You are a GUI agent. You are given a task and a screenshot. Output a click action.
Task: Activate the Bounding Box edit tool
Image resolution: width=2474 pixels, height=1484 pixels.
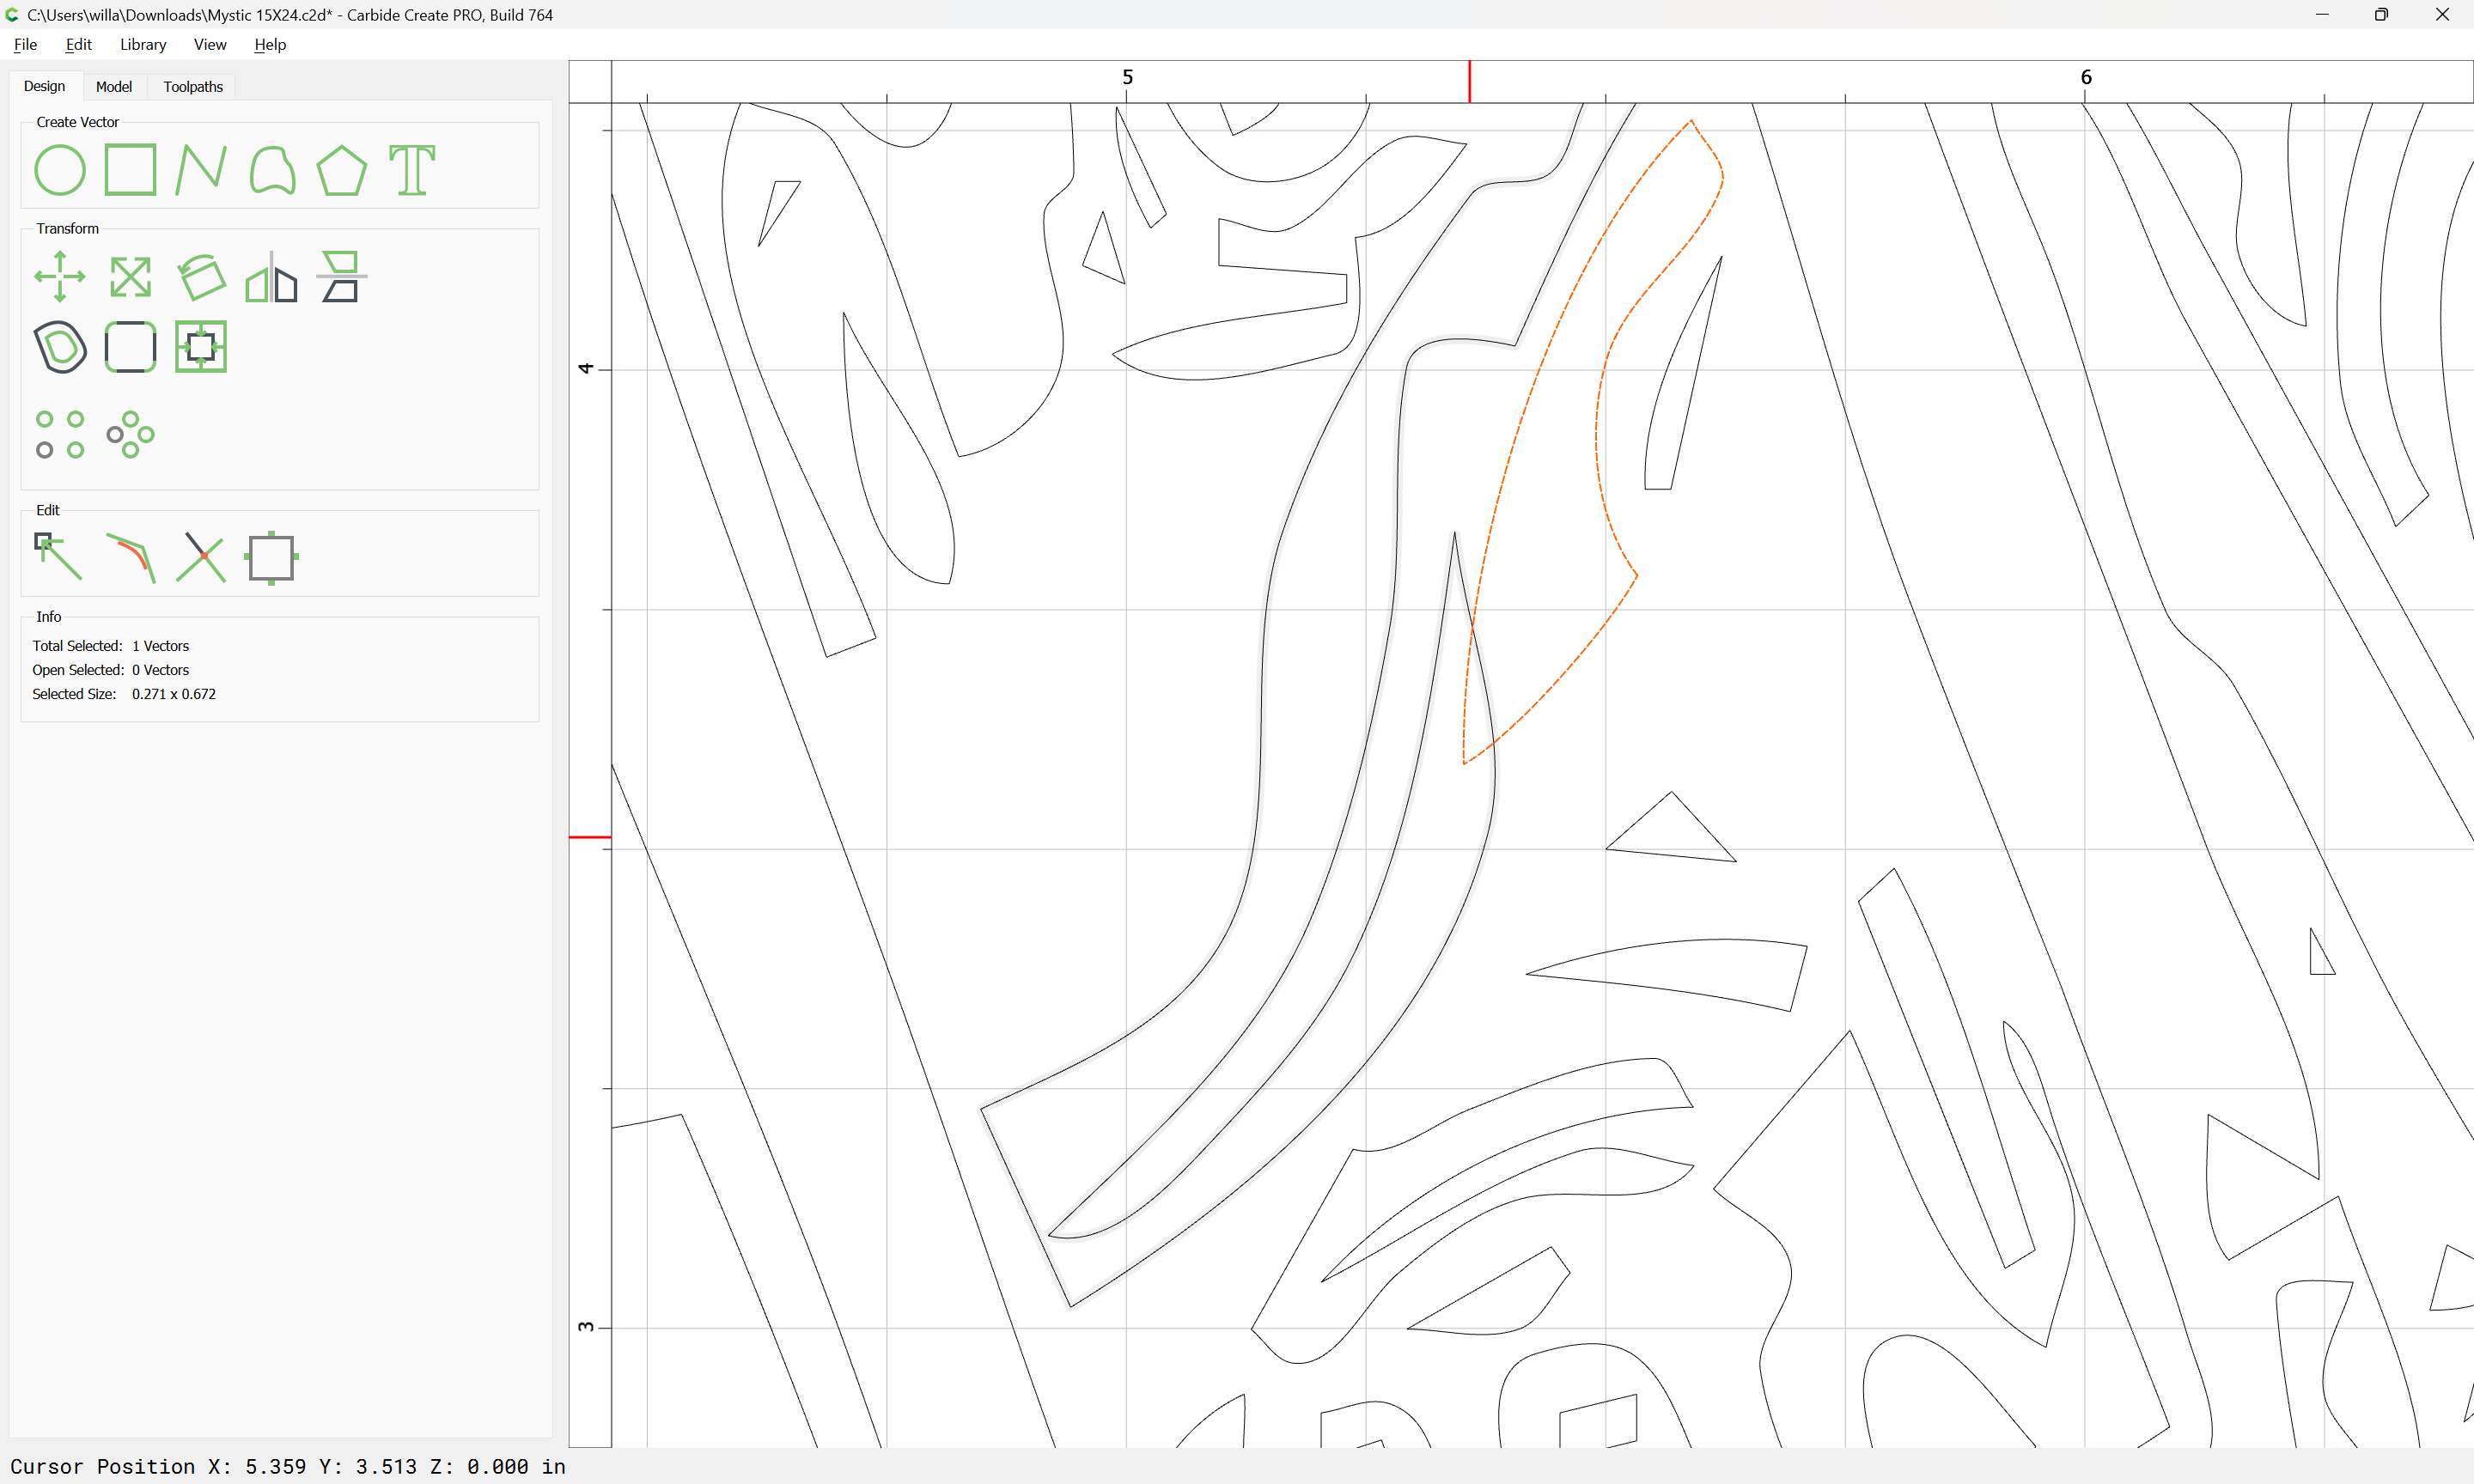click(x=271, y=558)
